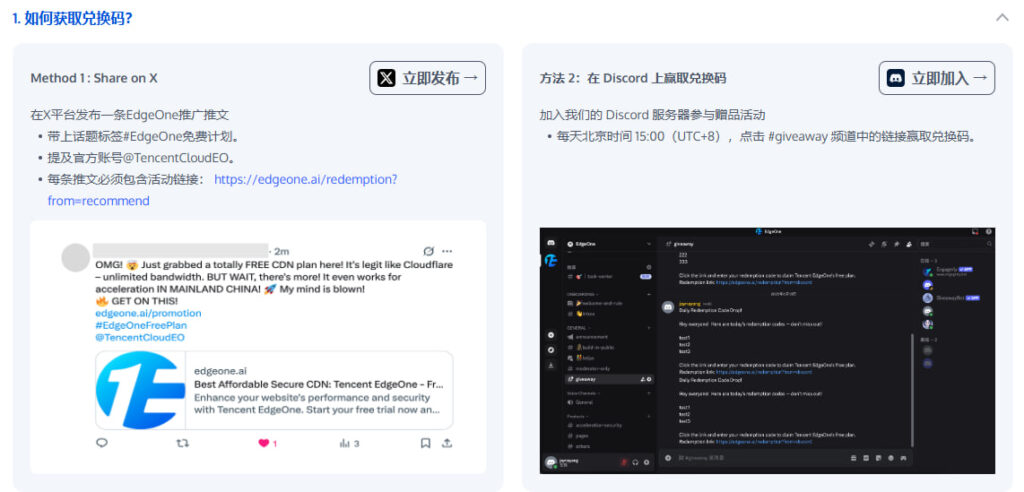
Task: Click the tweet bookmark icon
Action: [x=425, y=443]
